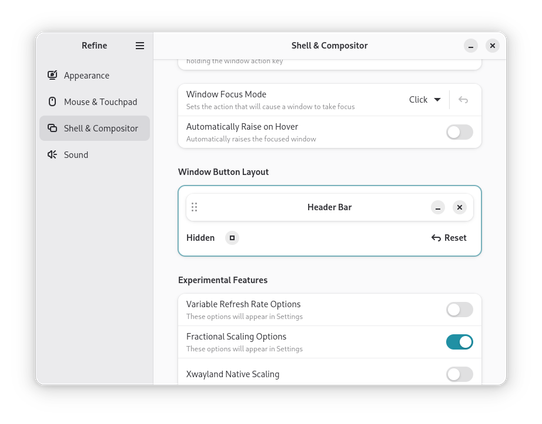
Task: Disable Fractional Scaling Options
Action: click(x=459, y=342)
